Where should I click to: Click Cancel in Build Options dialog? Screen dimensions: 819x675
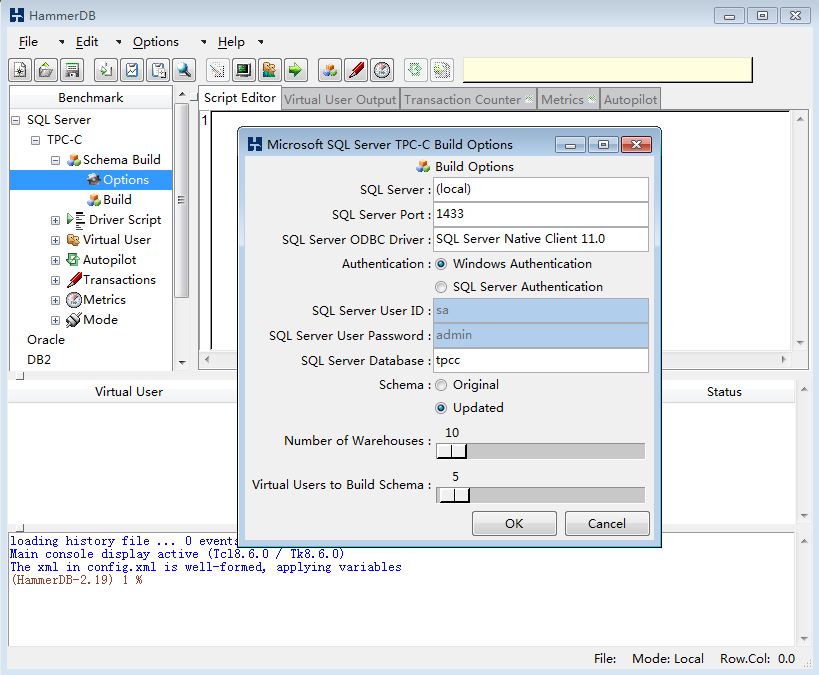(607, 523)
